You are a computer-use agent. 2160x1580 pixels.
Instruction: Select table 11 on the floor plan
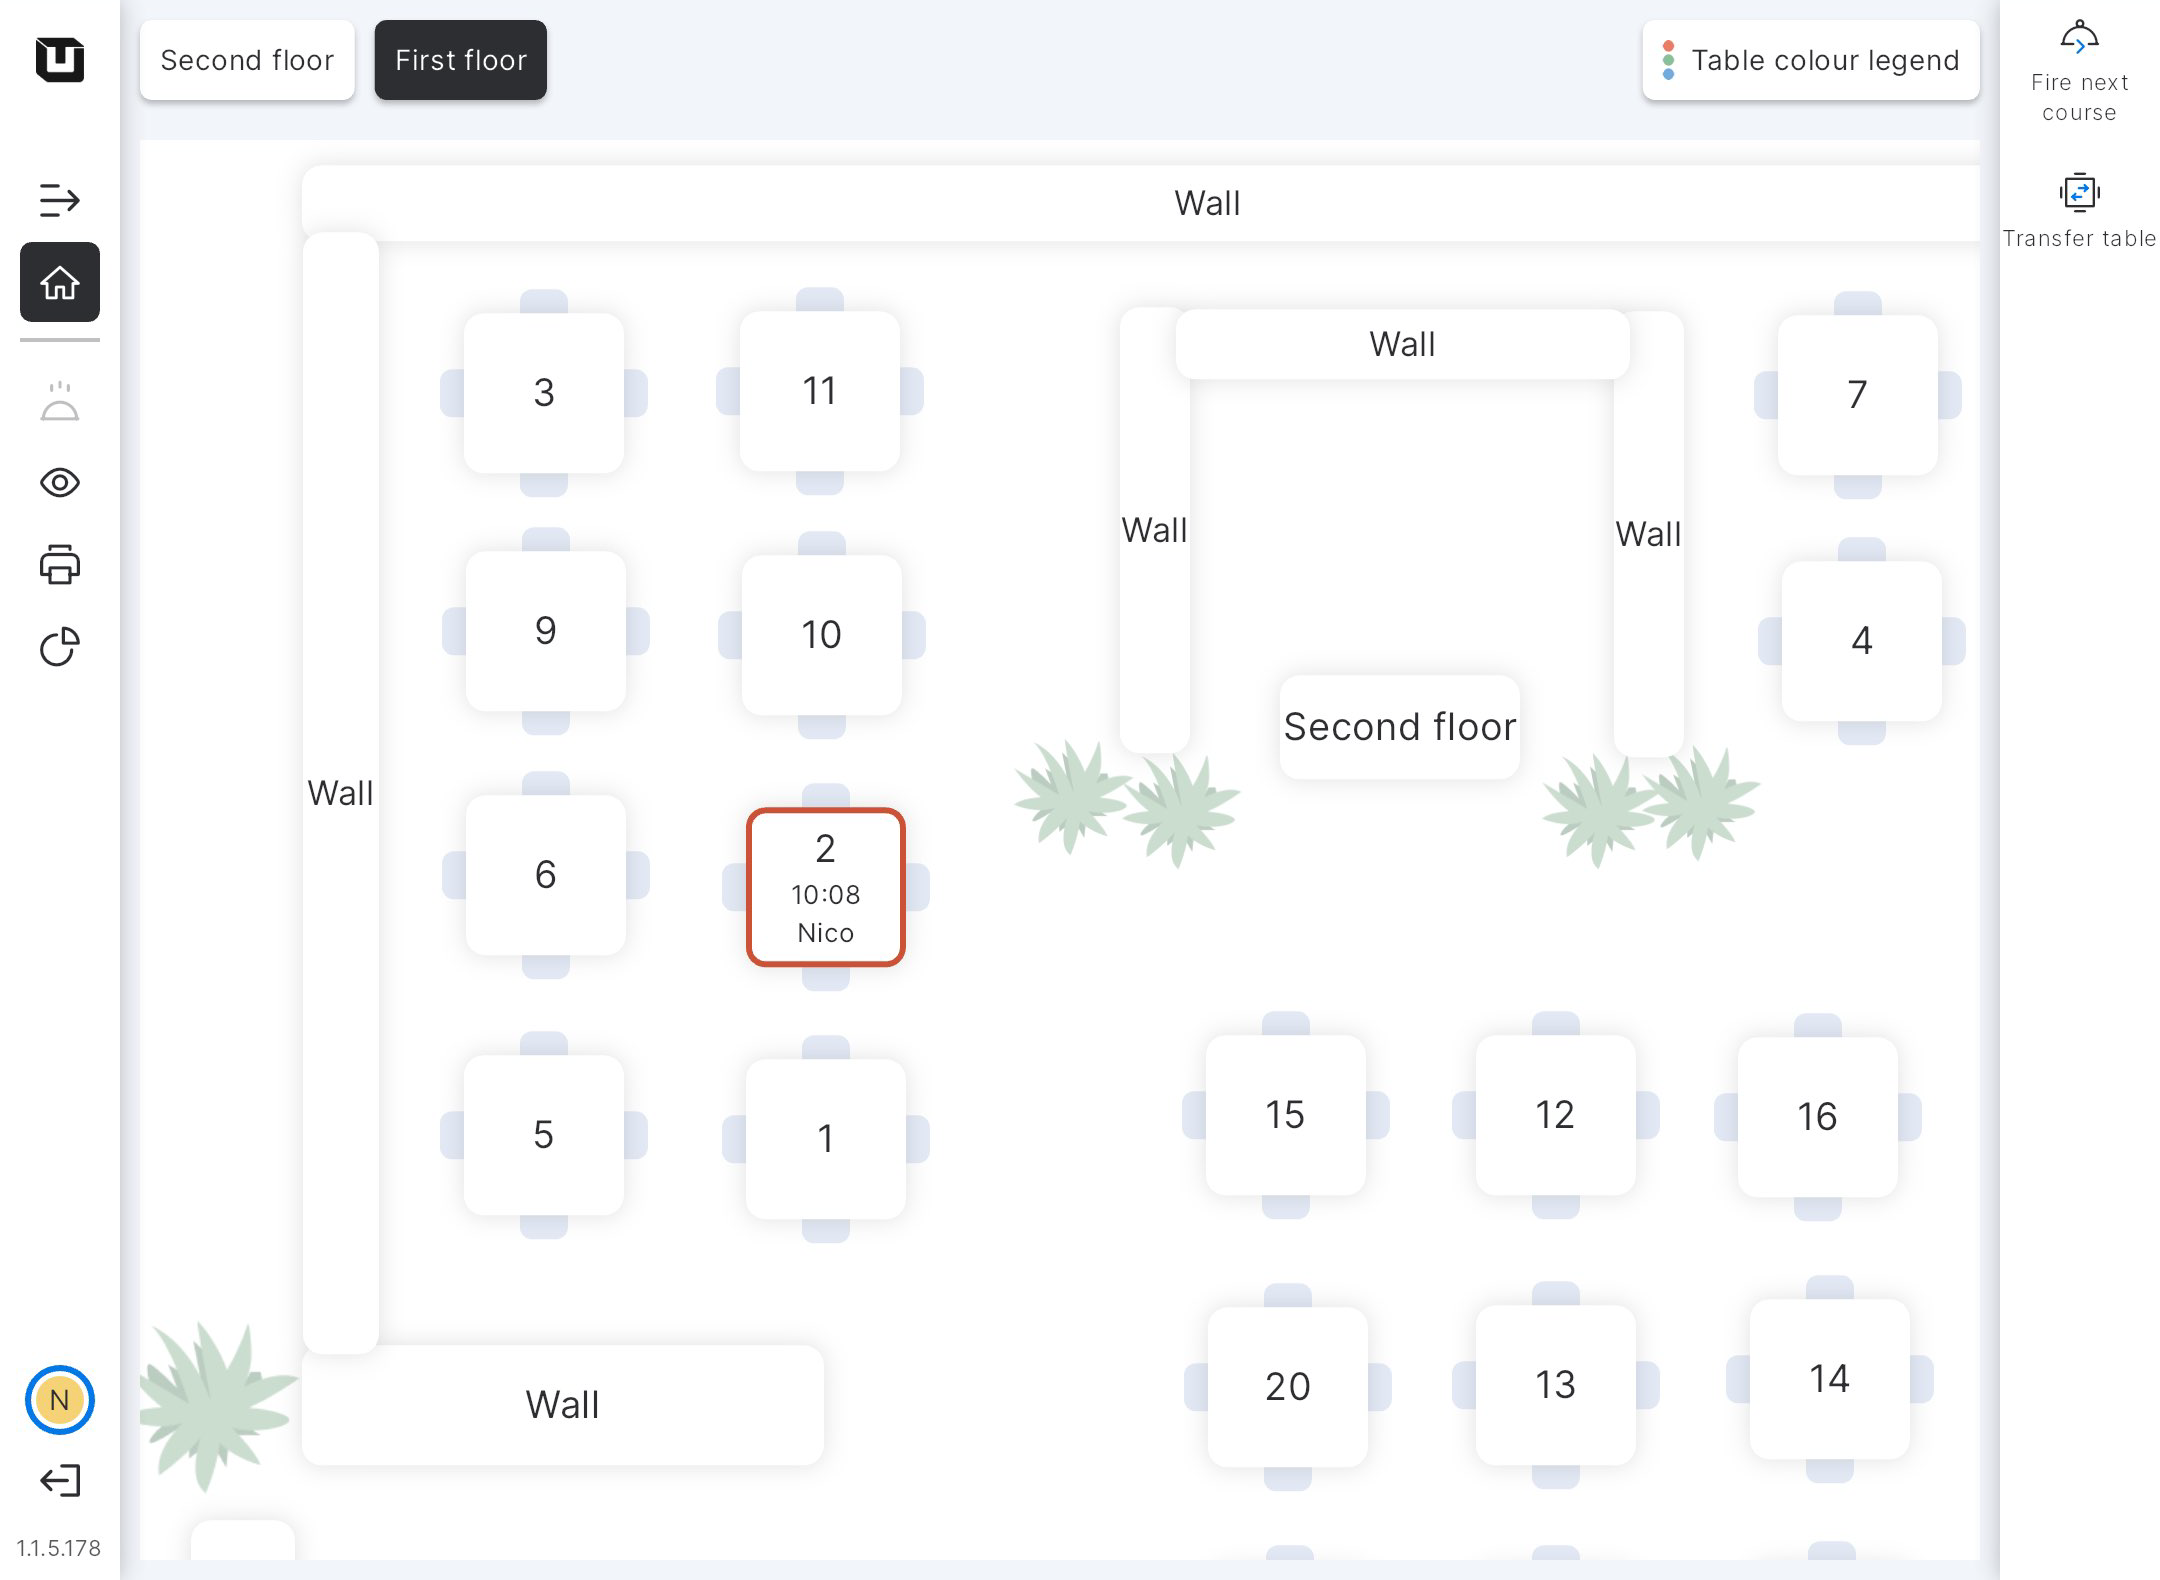coord(820,391)
